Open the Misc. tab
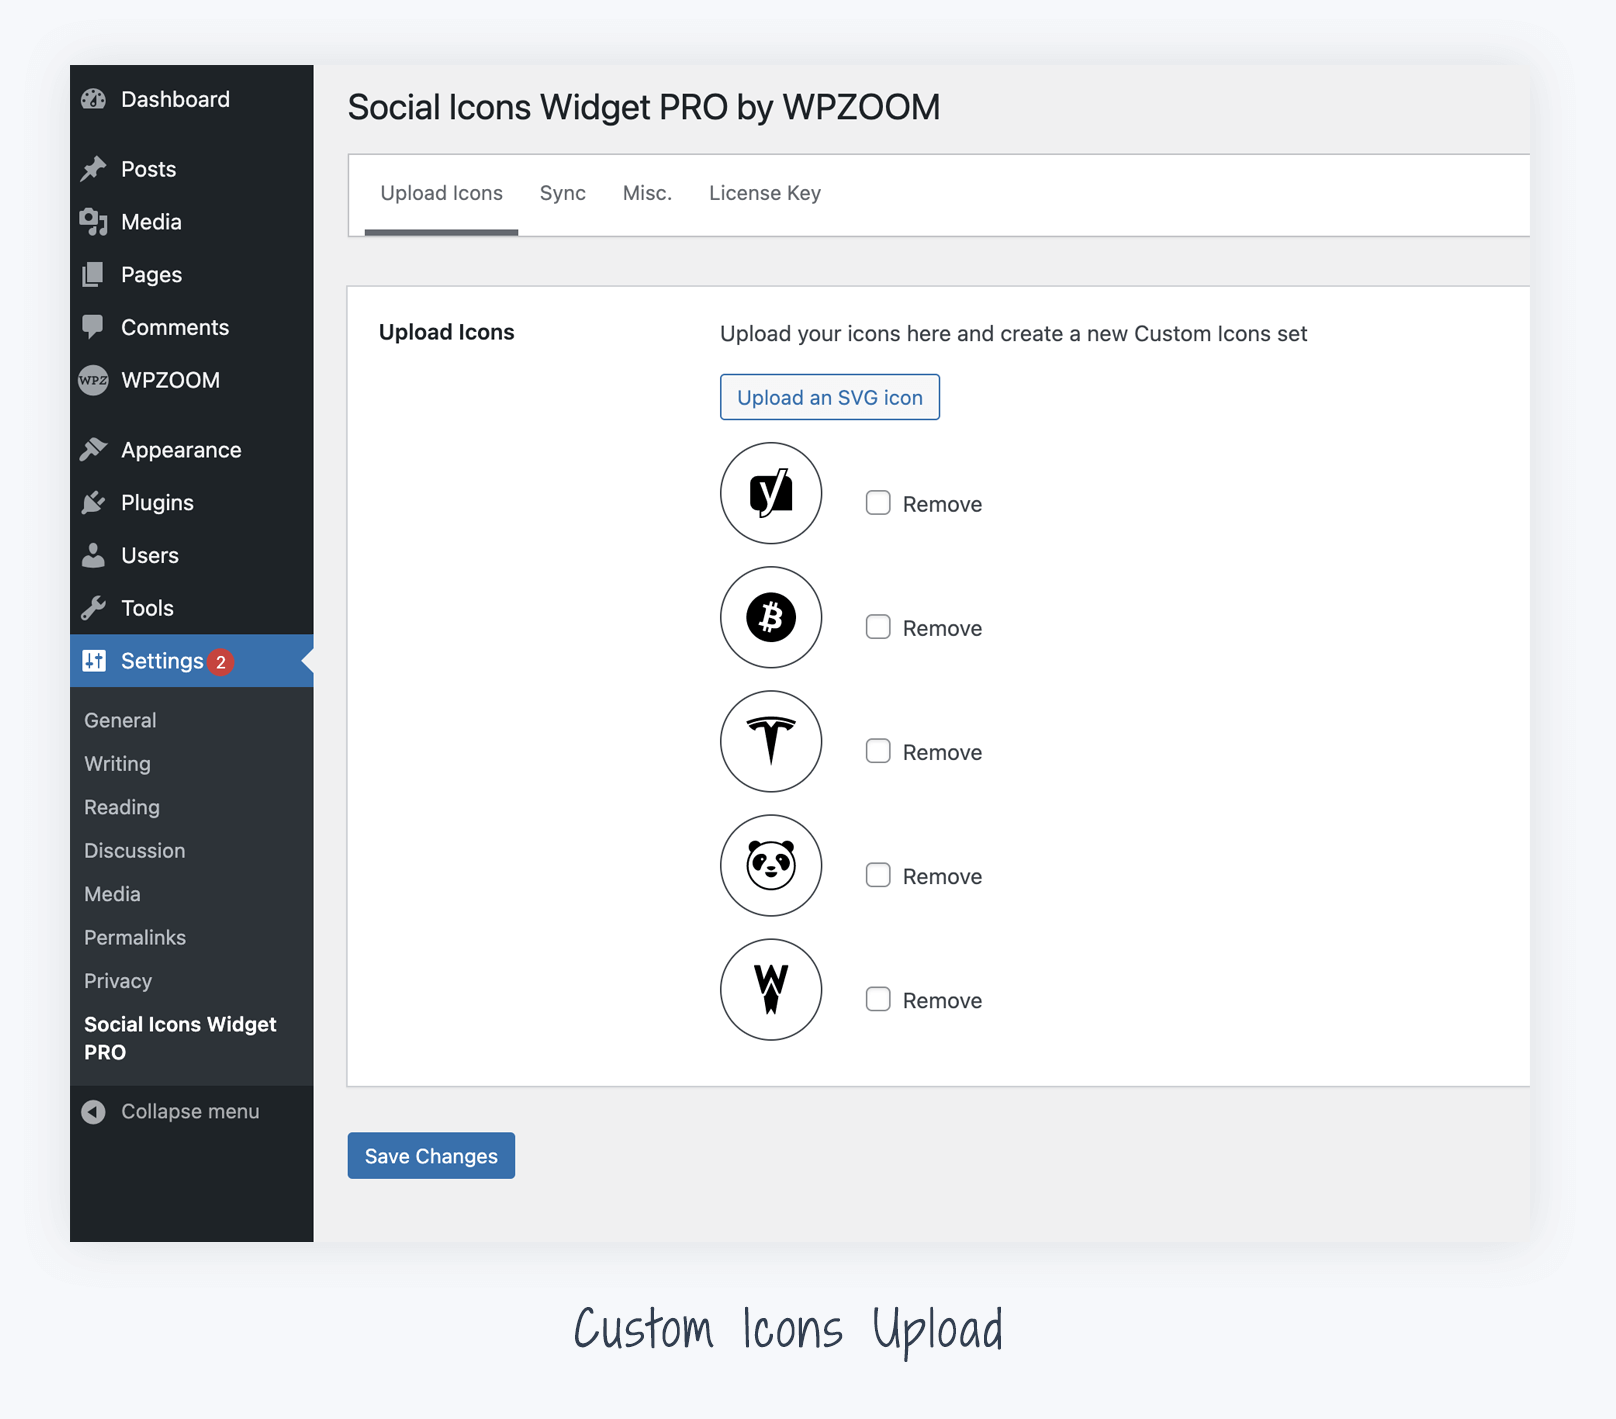 [x=647, y=193]
